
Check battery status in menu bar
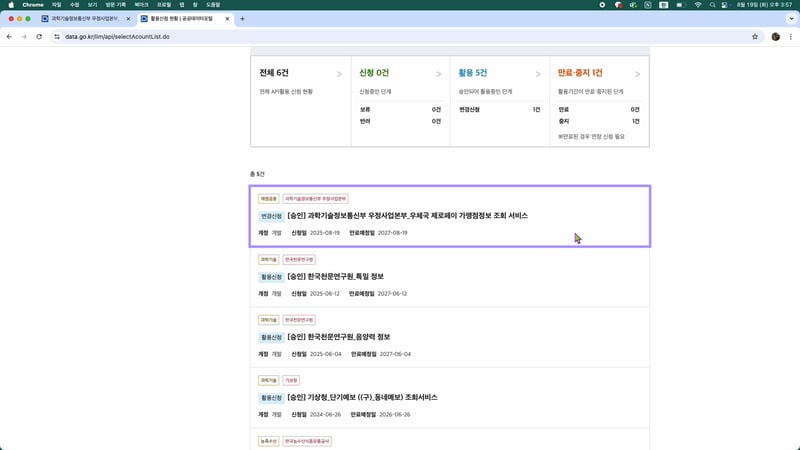pos(681,5)
